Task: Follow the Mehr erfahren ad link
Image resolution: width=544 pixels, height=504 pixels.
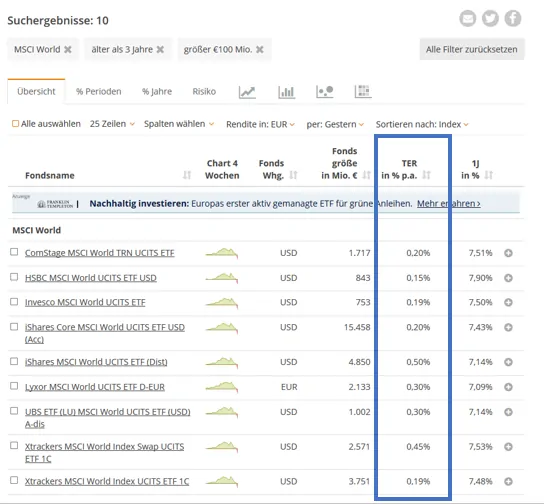Action: [449, 204]
